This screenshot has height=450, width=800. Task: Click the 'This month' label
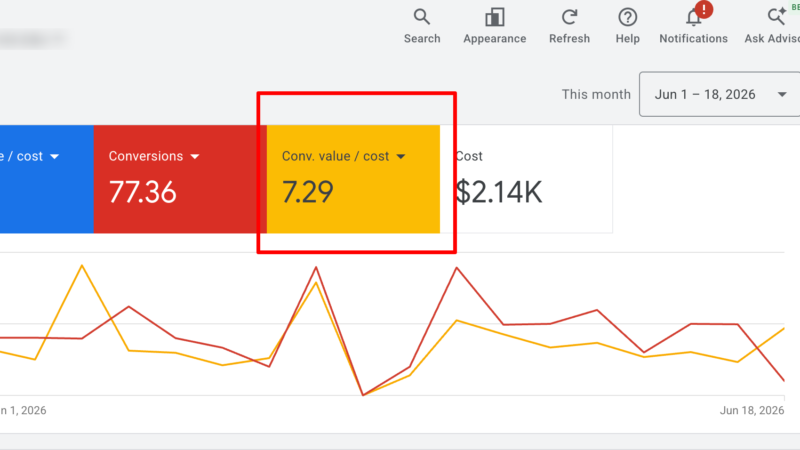(596, 94)
